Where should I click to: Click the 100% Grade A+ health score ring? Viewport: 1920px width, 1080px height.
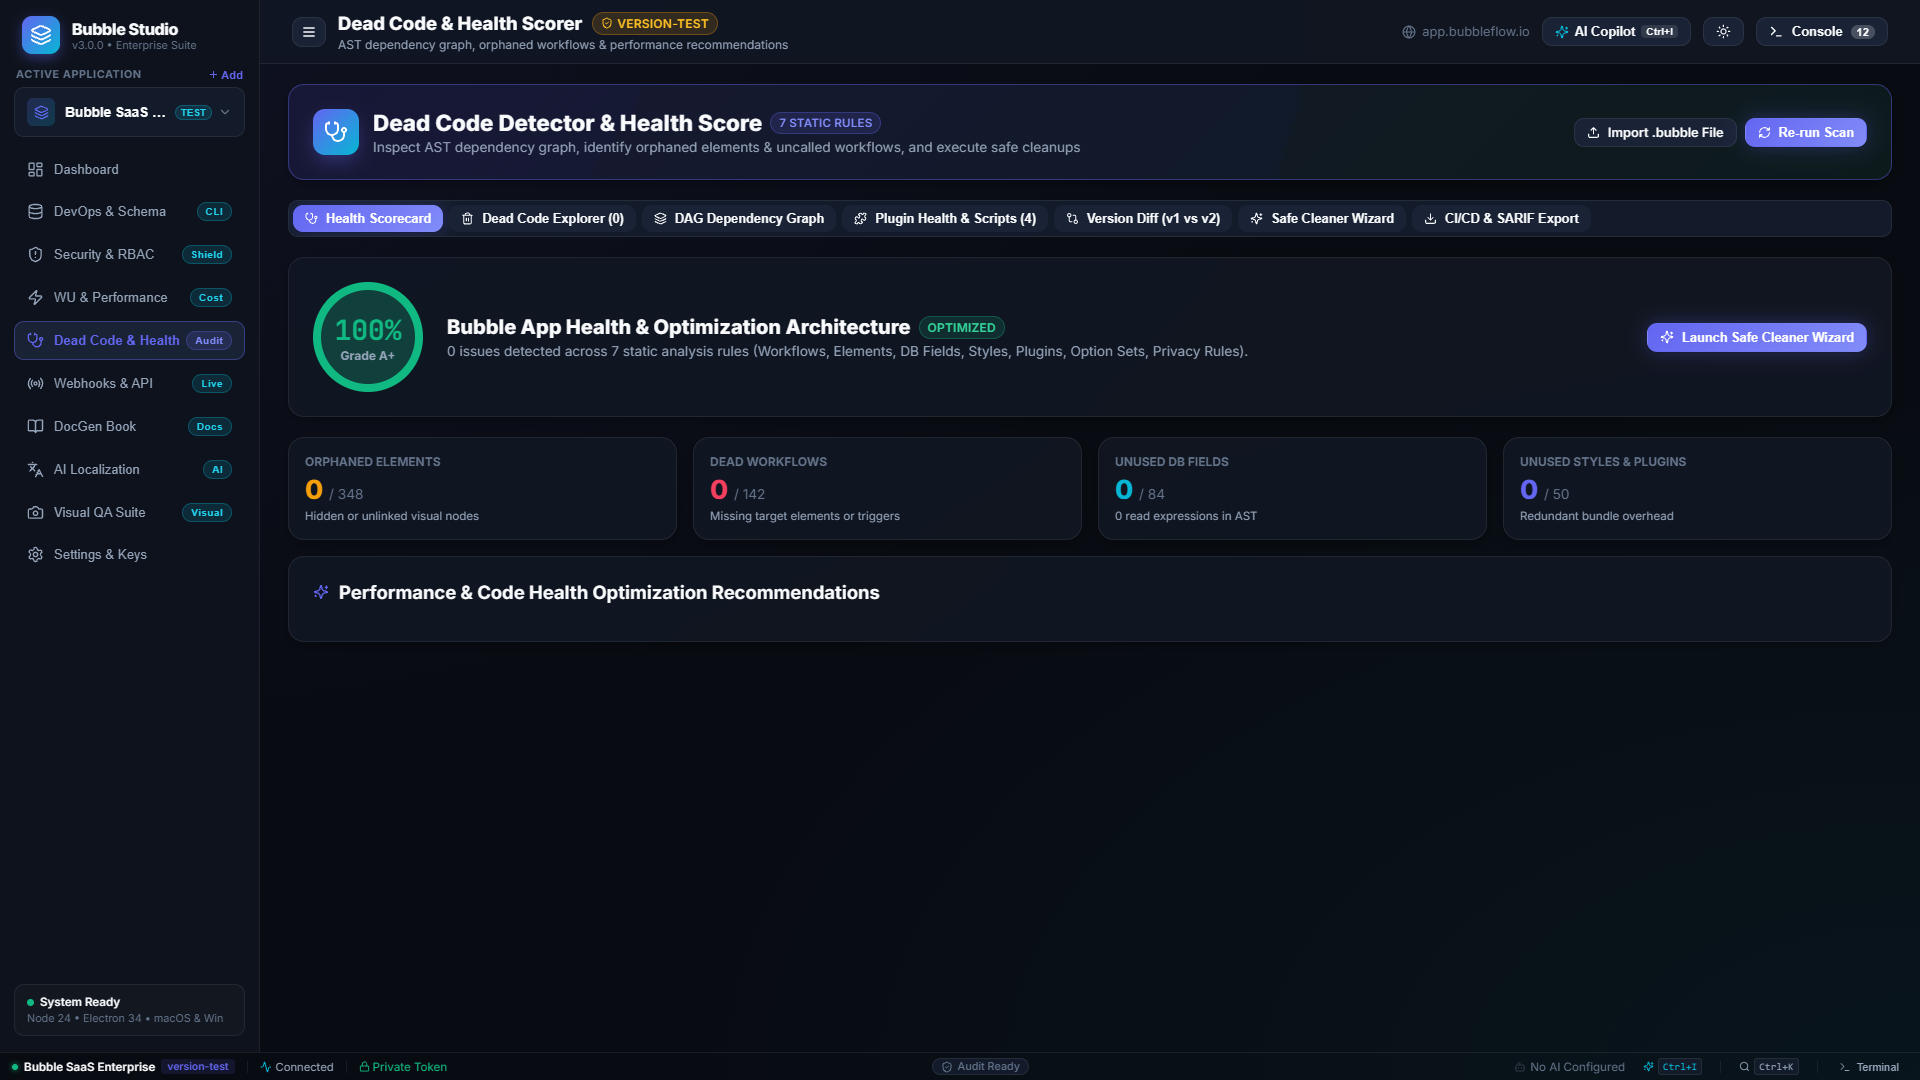tap(368, 337)
